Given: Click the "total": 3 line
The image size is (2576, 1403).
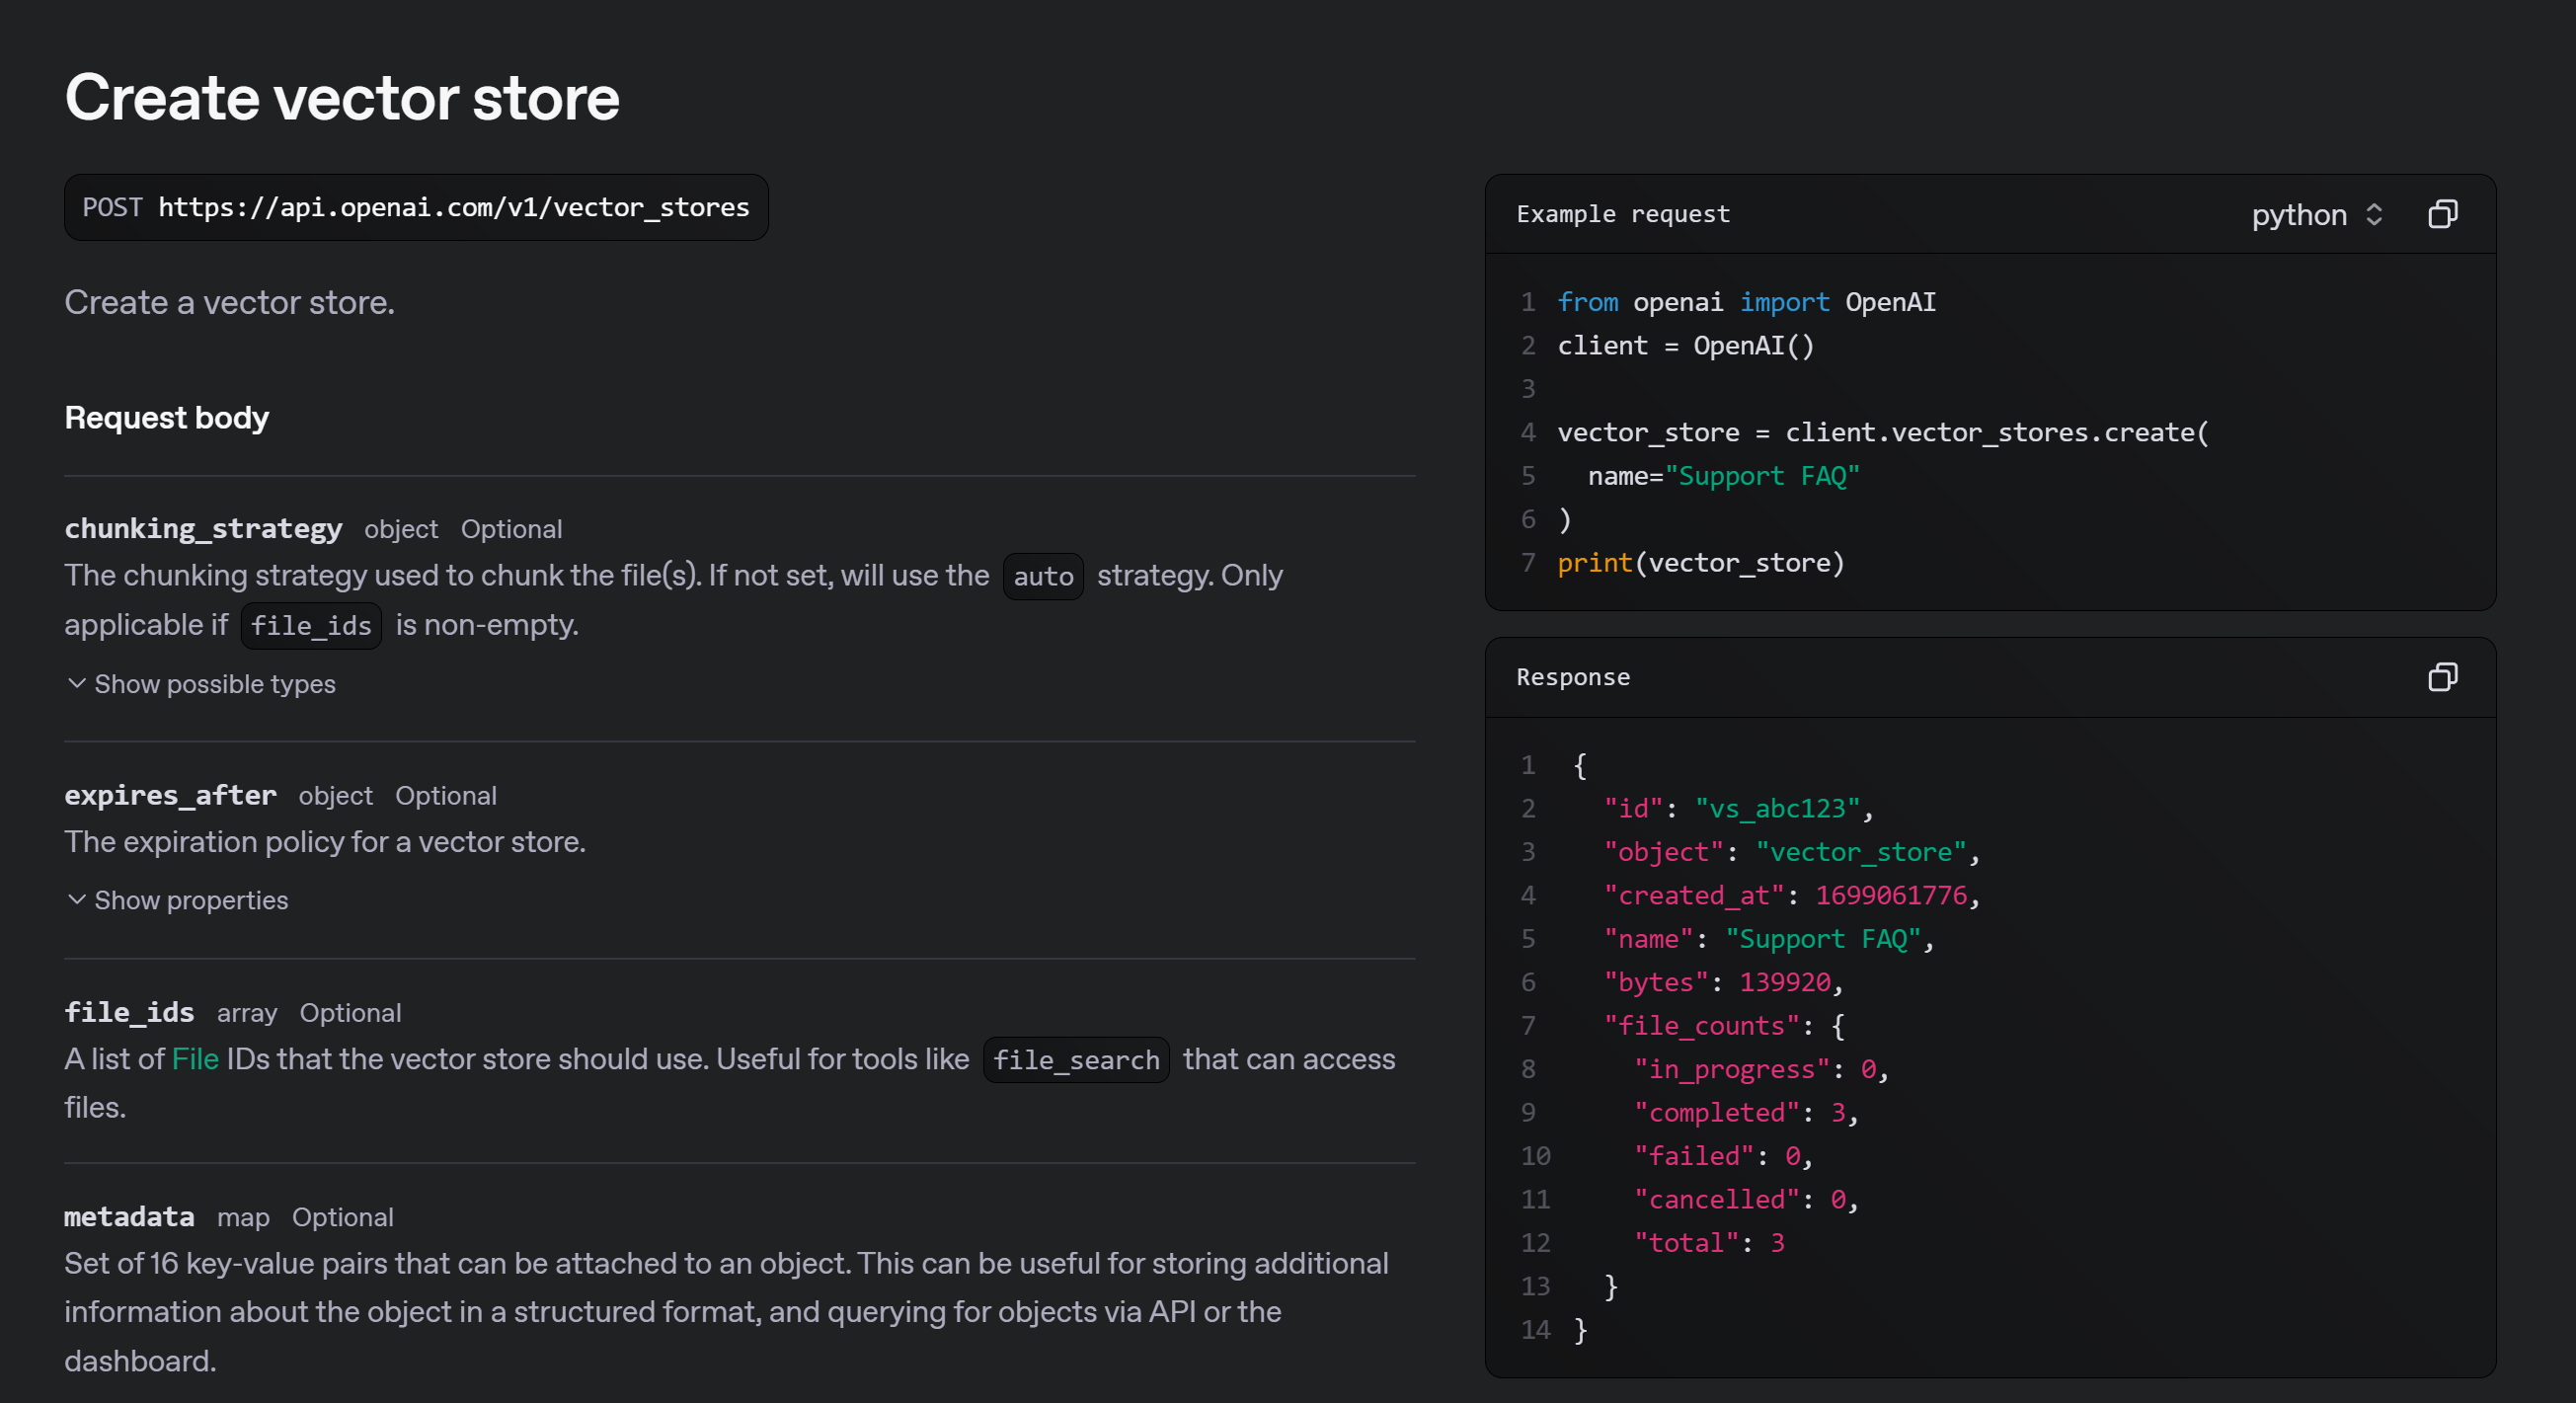Looking at the screenshot, I should click(1709, 1242).
